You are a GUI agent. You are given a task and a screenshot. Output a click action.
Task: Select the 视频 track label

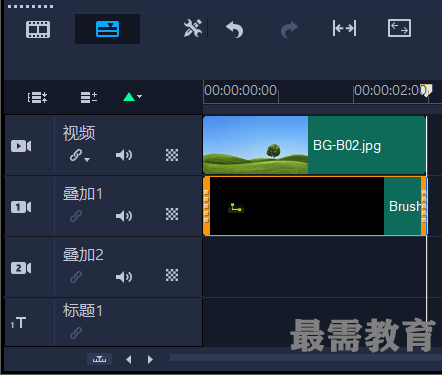79,133
